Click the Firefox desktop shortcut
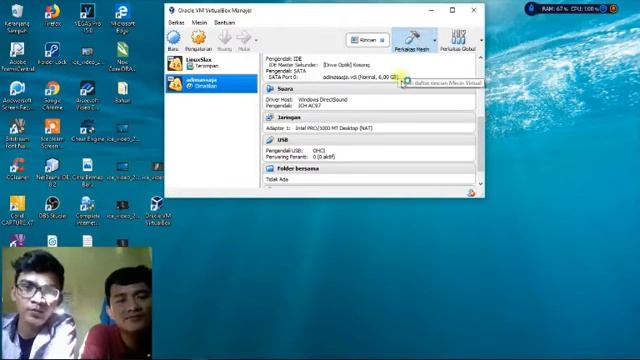Viewport: 640px width, 360px height. (52, 16)
